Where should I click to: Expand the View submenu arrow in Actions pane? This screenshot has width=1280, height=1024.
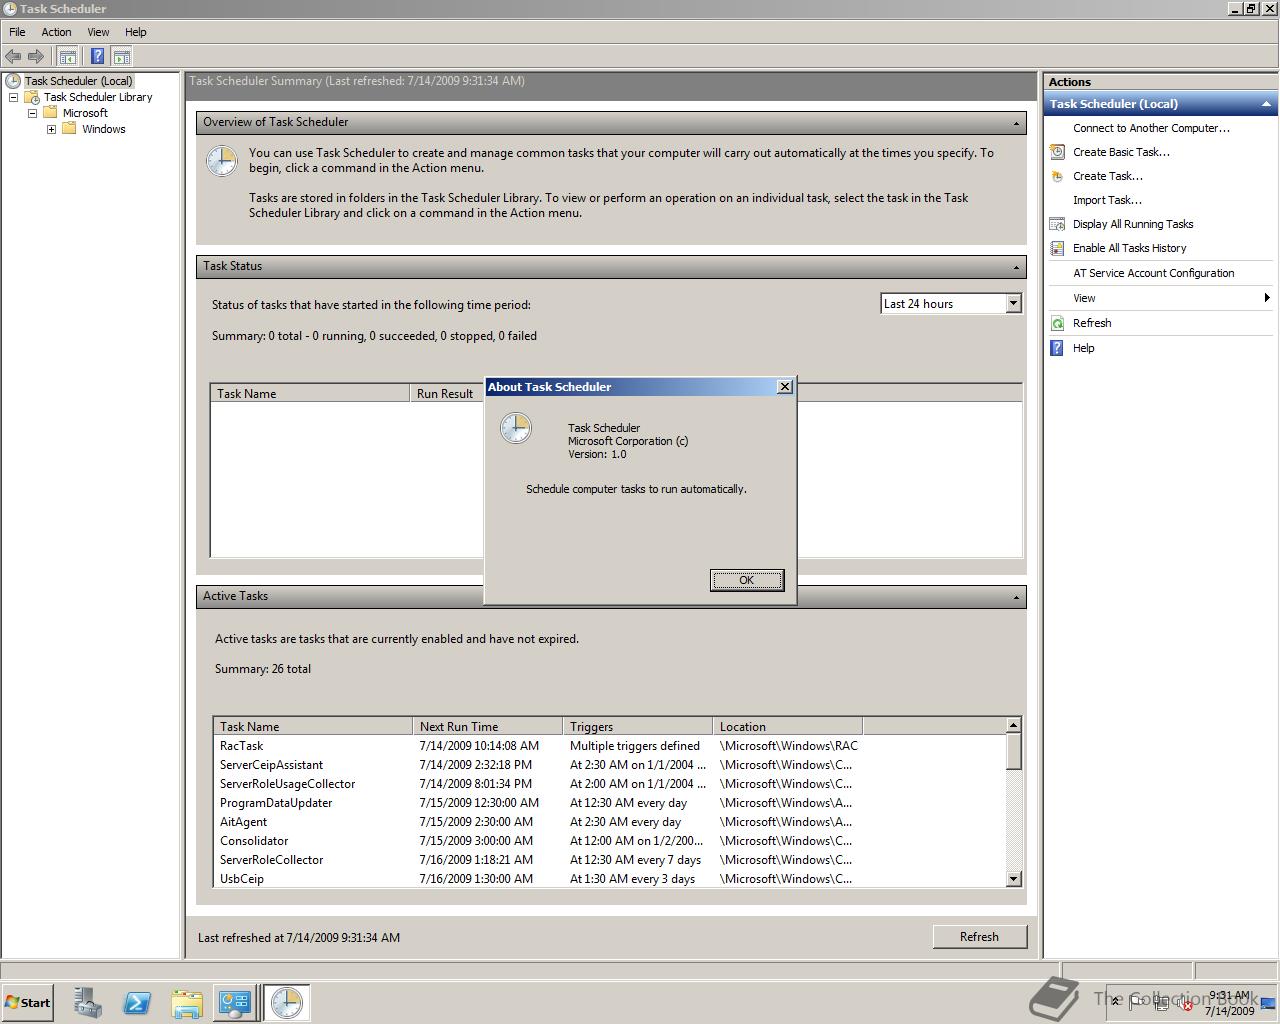[x=1266, y=298]
